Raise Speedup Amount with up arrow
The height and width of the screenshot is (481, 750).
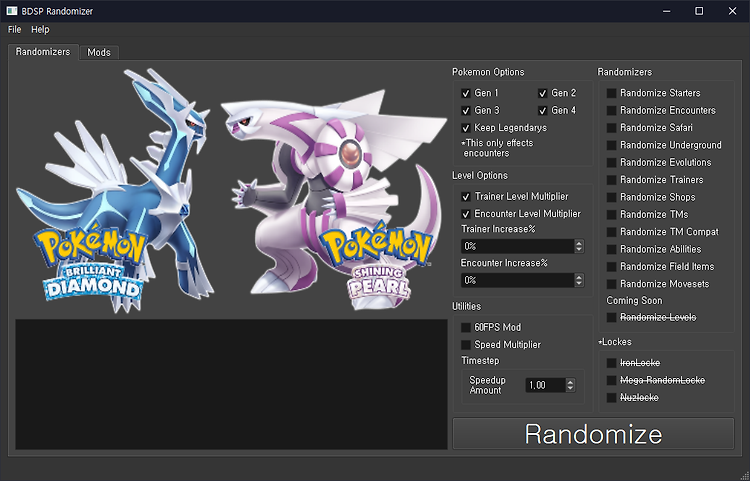click(x=570, y=382)
